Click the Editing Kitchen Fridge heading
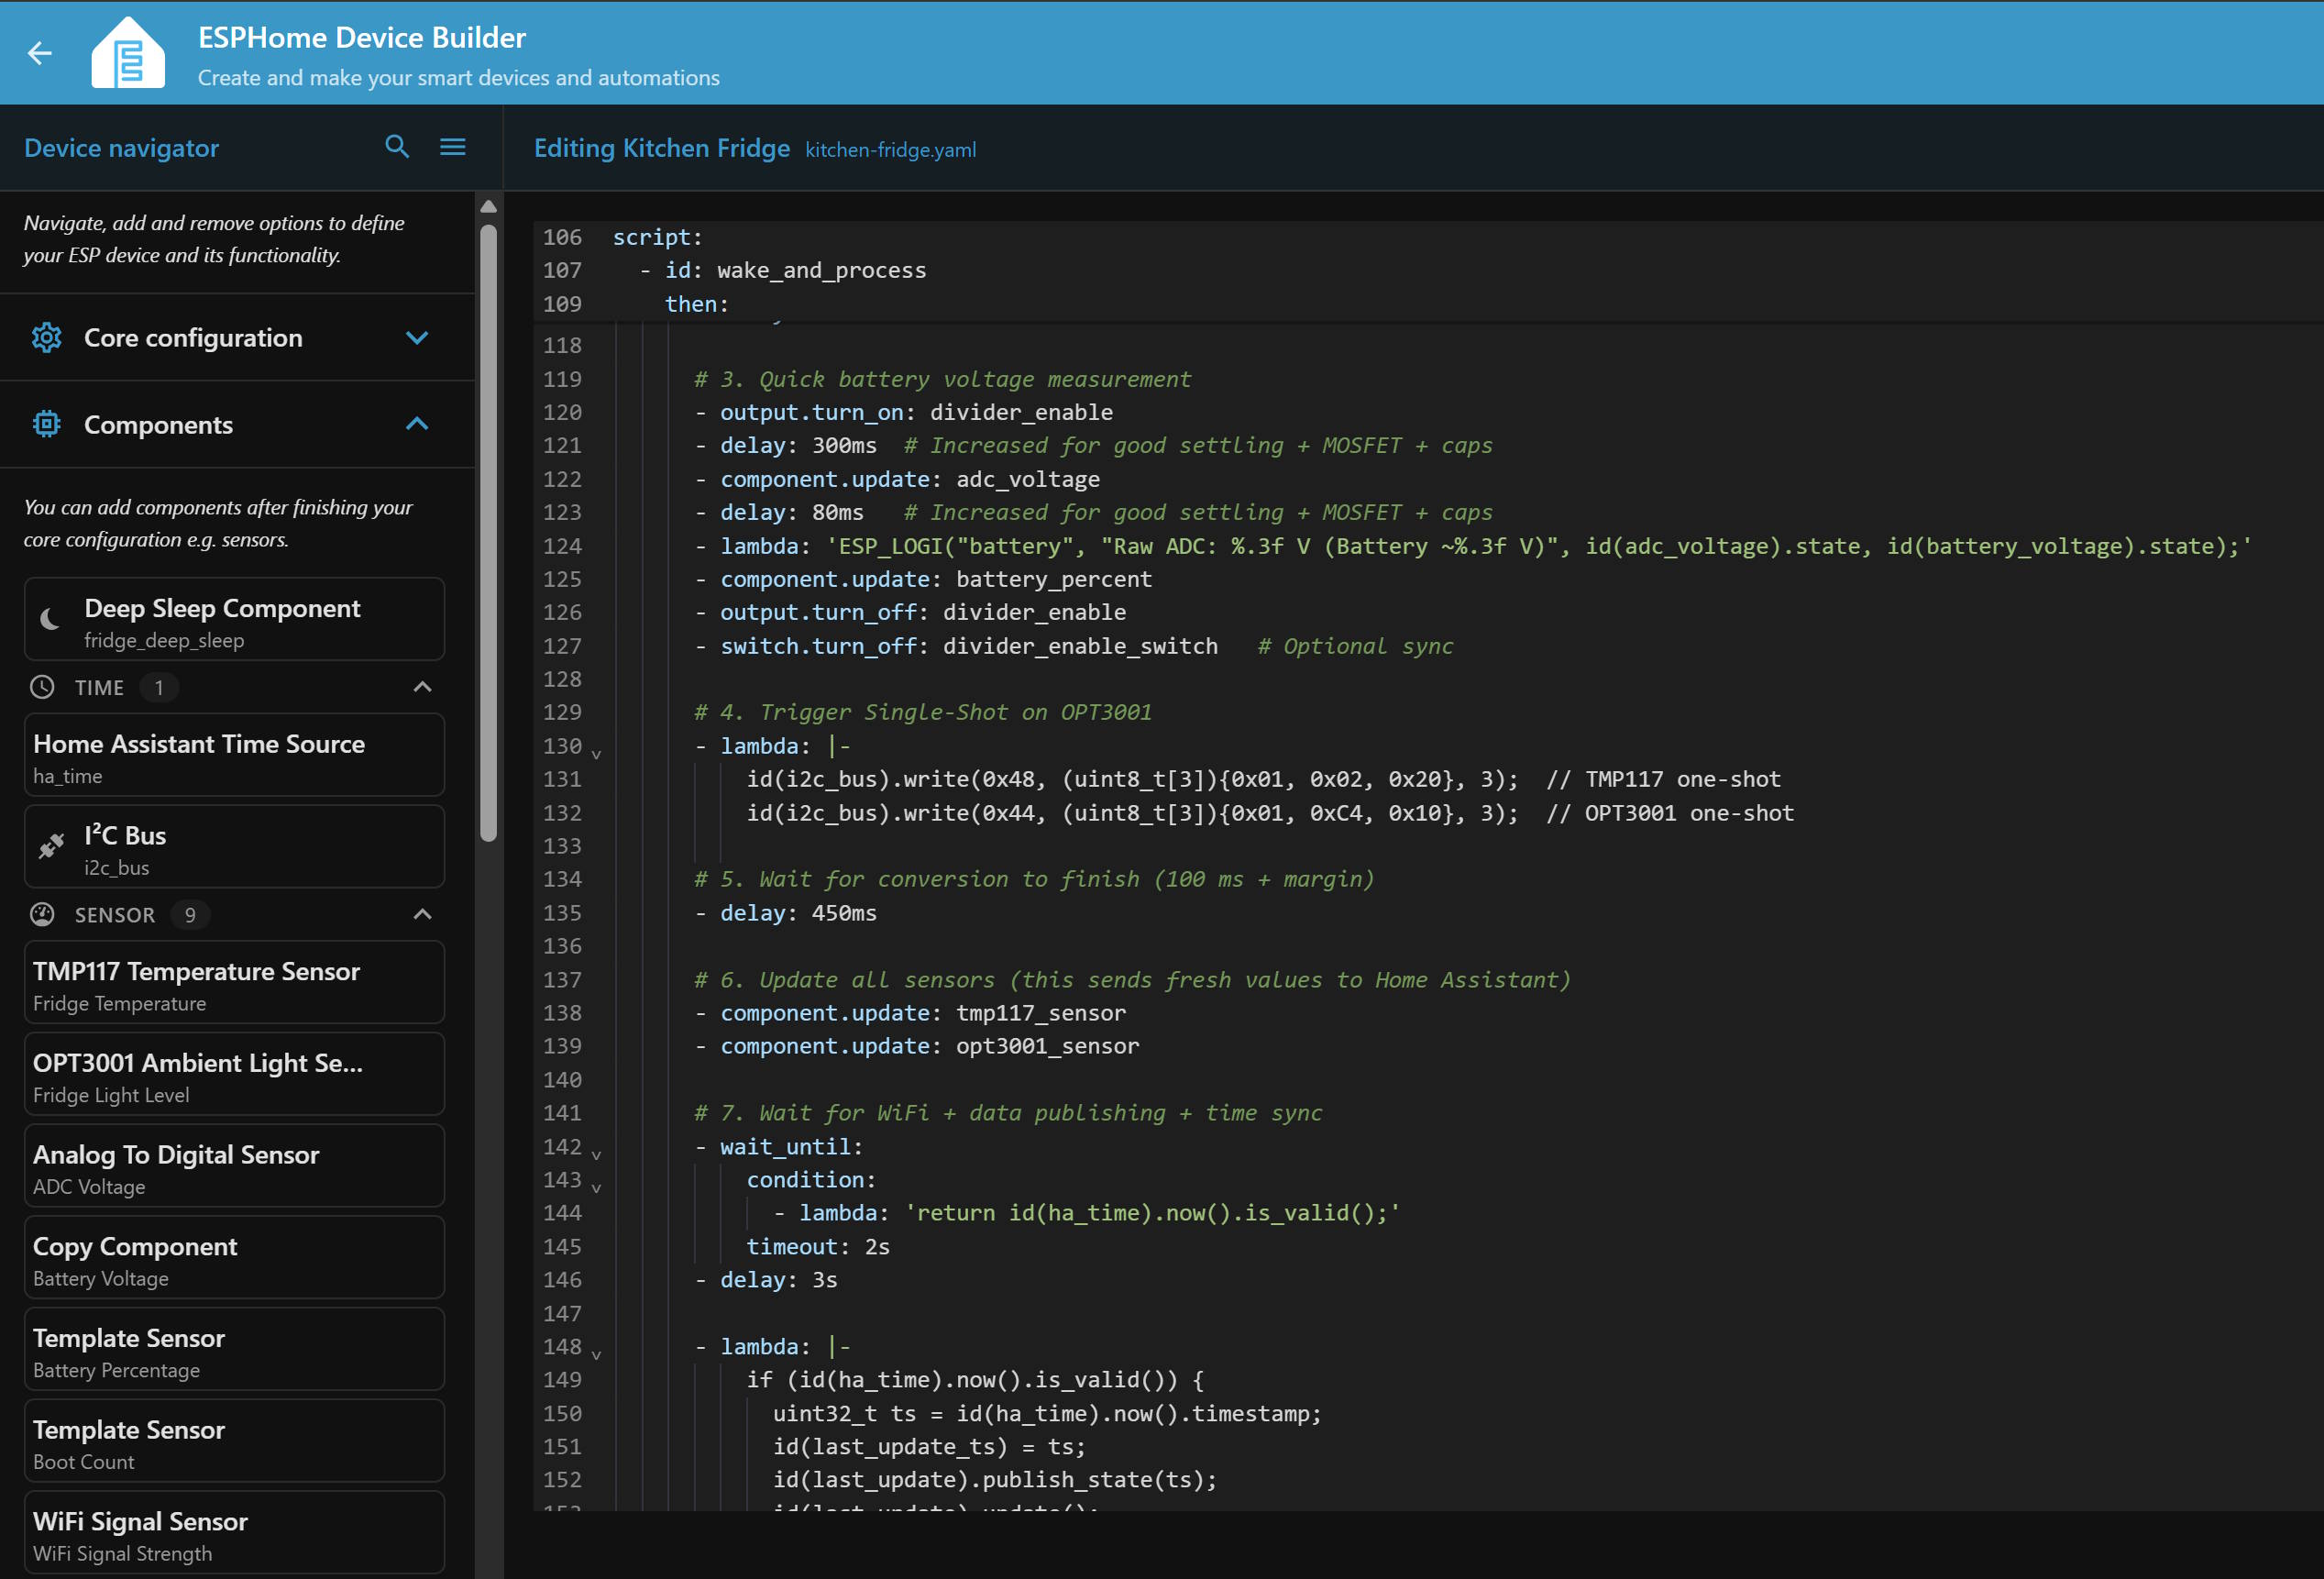 [x=661, y=148]
